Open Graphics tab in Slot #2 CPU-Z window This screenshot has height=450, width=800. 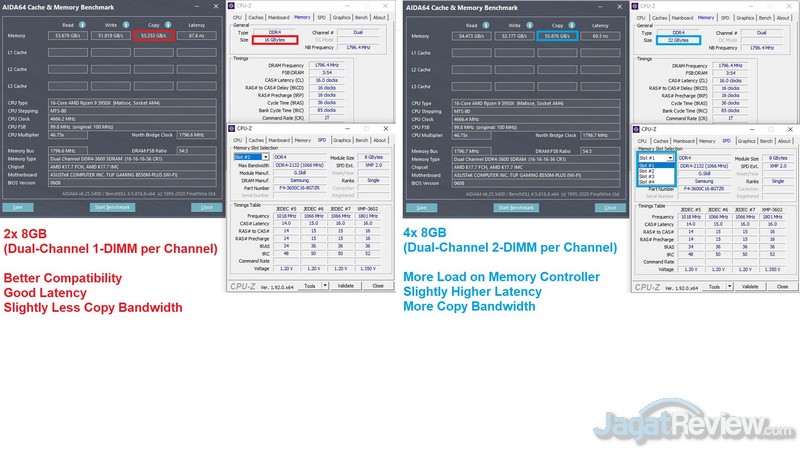(342, 140)
